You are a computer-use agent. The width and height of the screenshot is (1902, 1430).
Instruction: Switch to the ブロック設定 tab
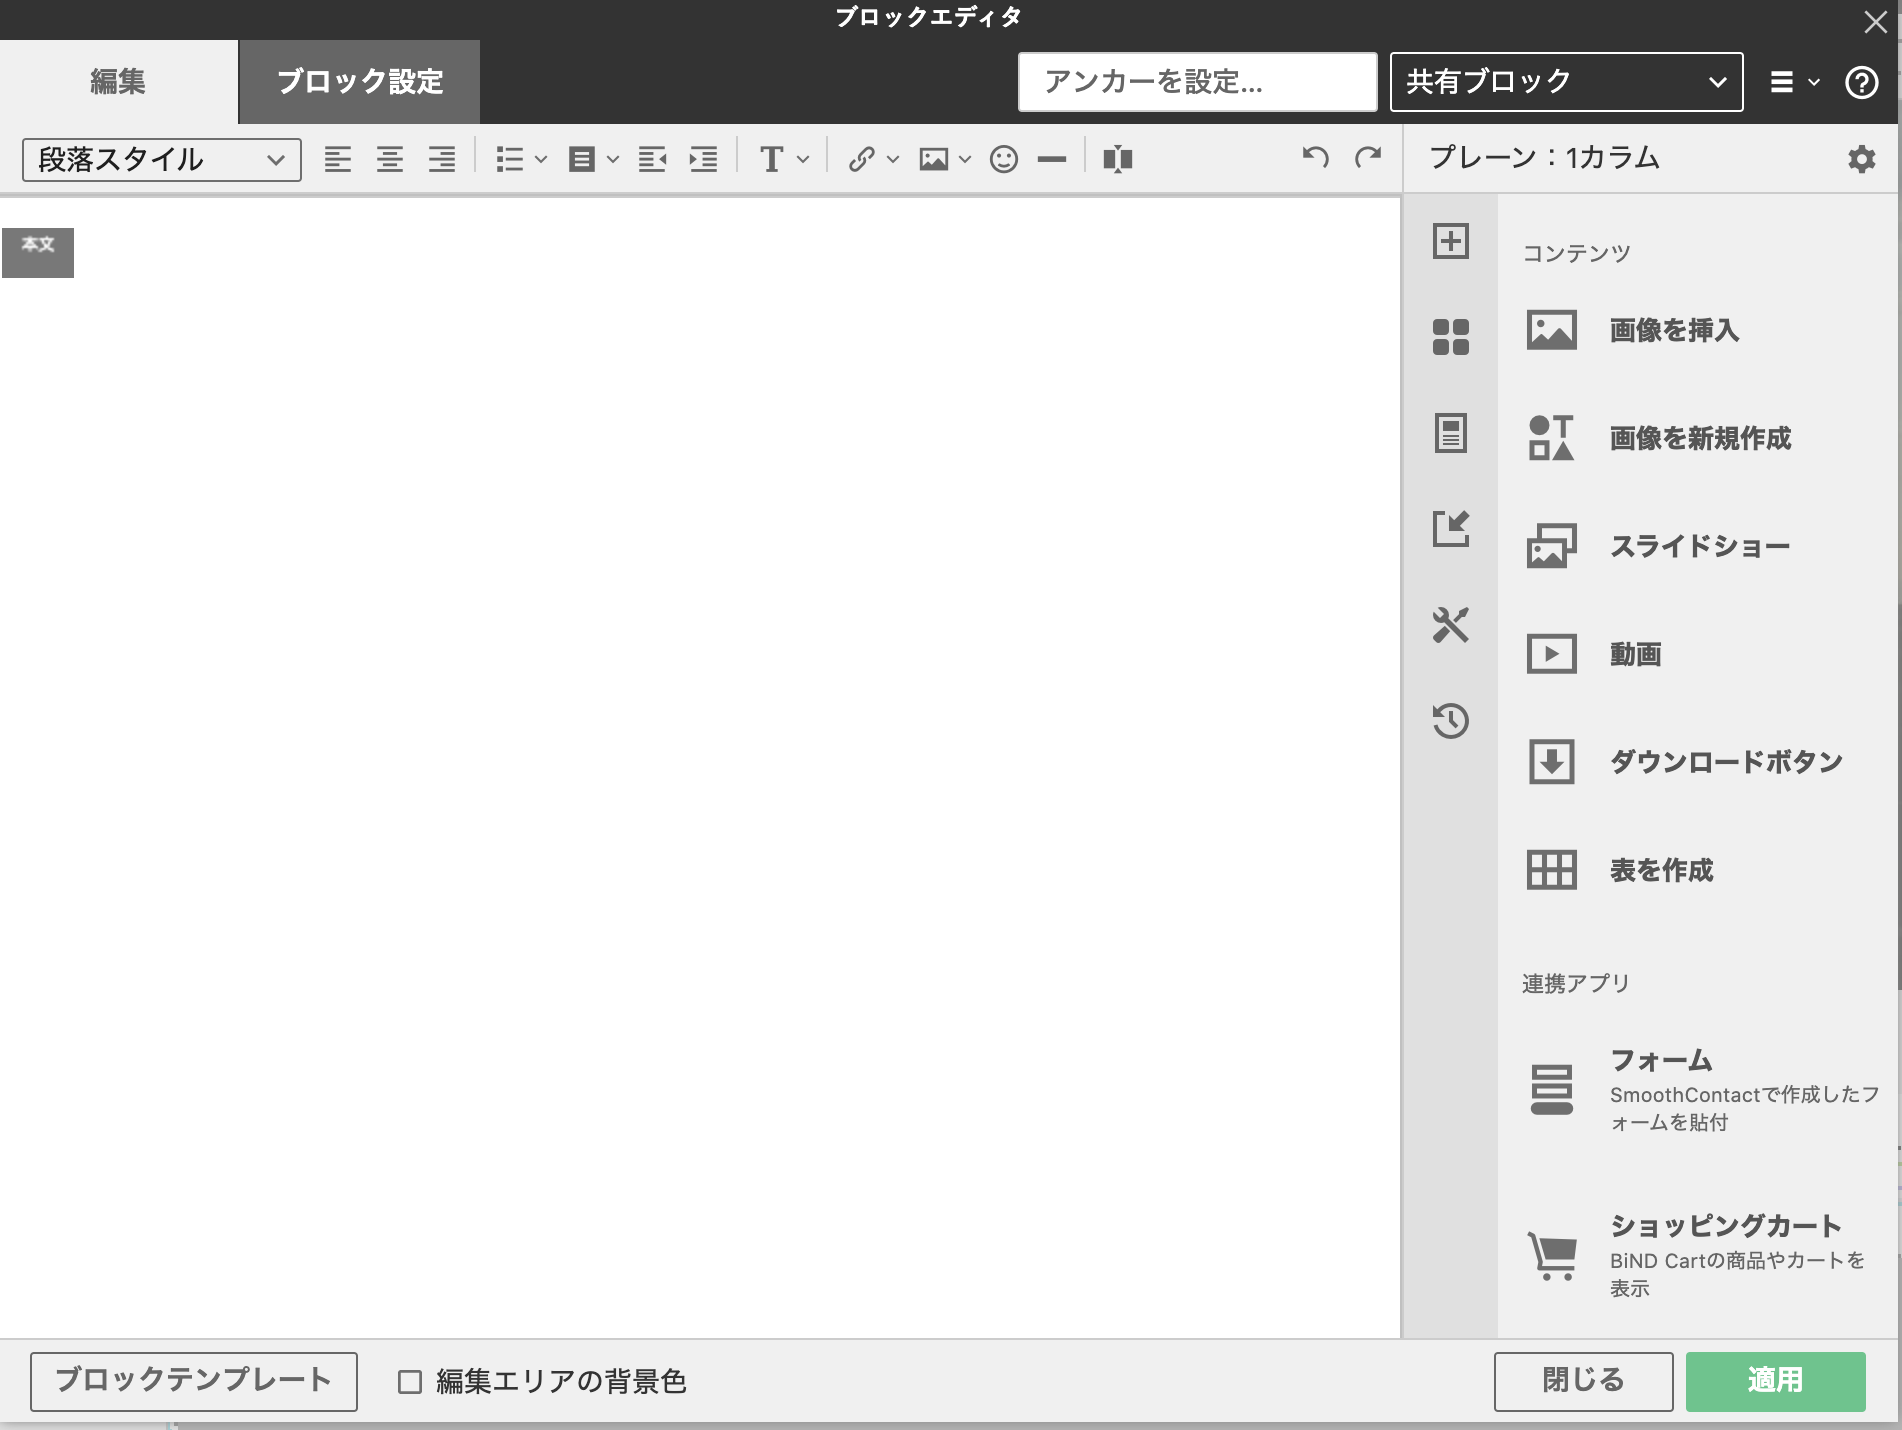click(x=359, y=82)
